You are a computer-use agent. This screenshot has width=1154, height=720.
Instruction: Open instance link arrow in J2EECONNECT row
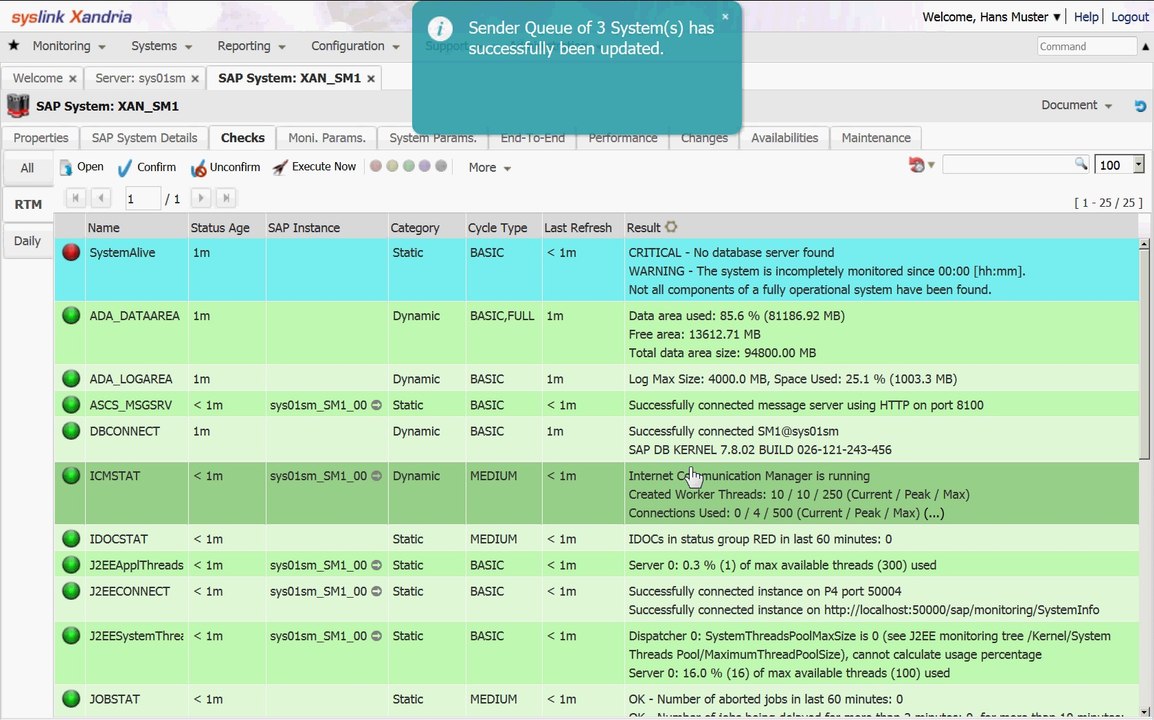pos(376,591)
